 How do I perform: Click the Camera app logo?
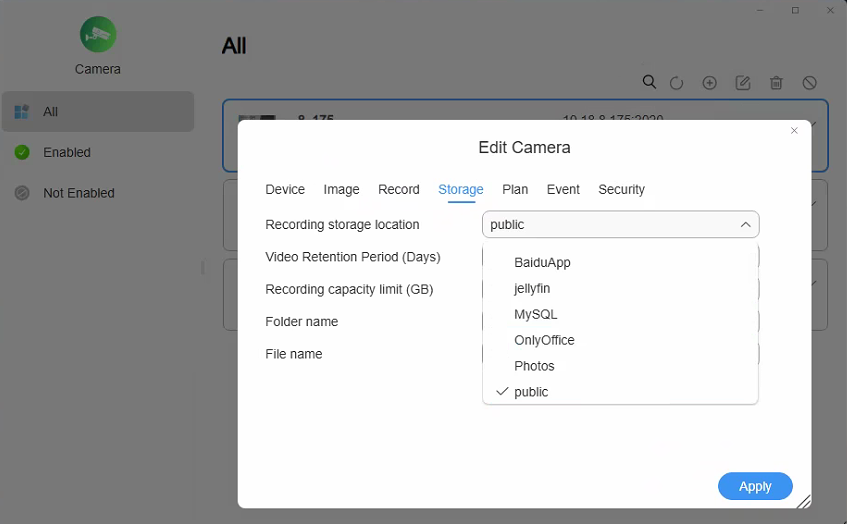98,35
